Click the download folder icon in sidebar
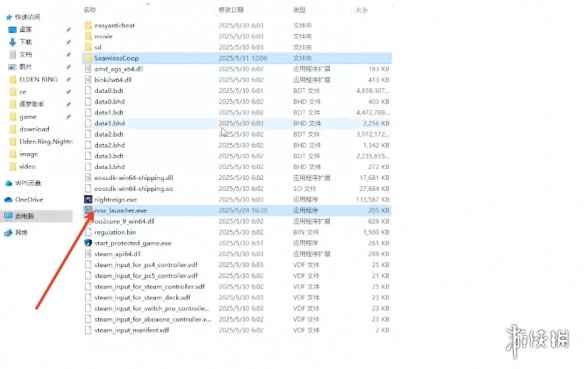 point(13,129)
